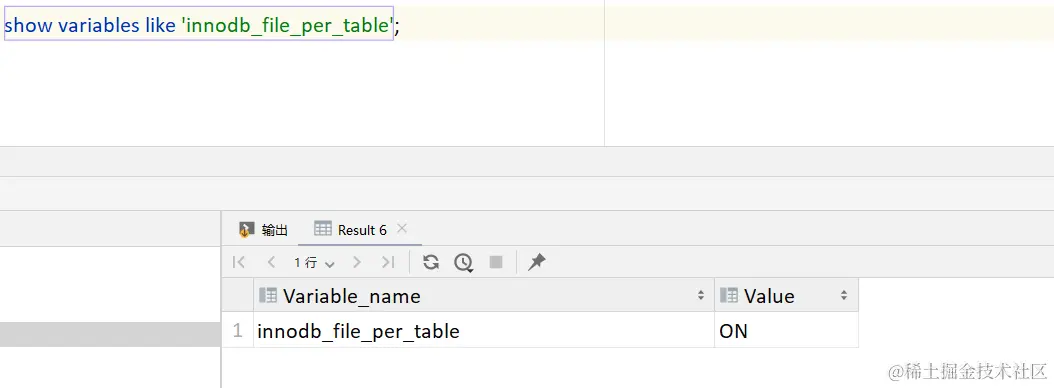Jump to last page of results

[x=388, y=262]
